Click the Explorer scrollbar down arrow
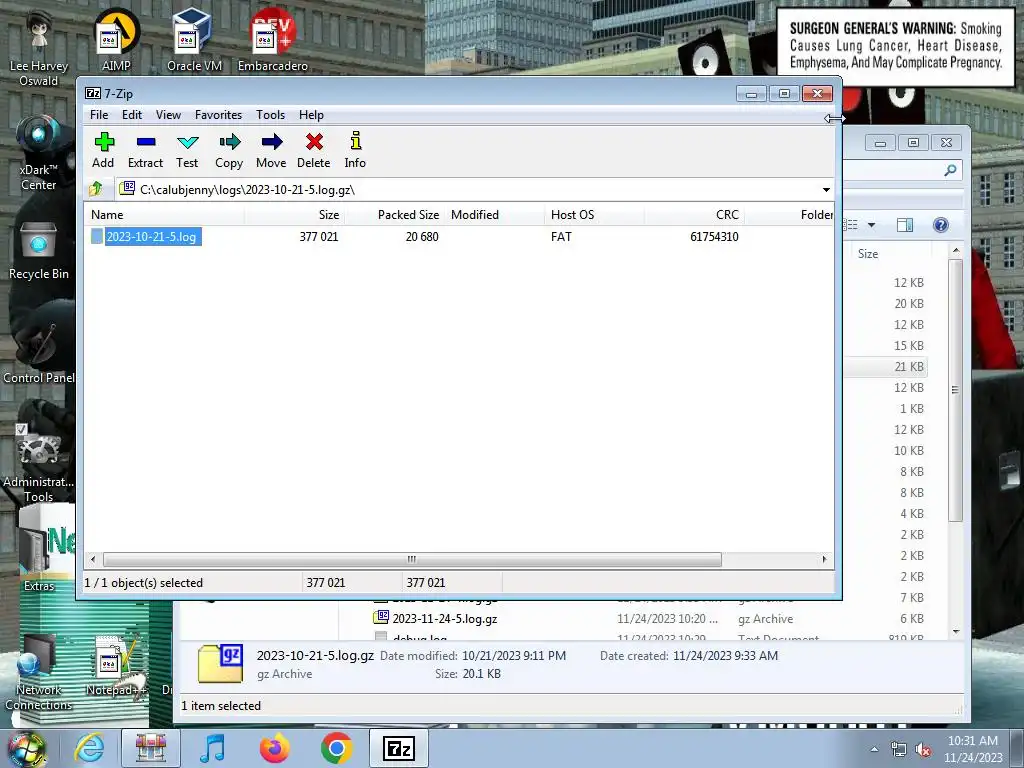Viewport: 1024px width, 768px height. point(956,632)
